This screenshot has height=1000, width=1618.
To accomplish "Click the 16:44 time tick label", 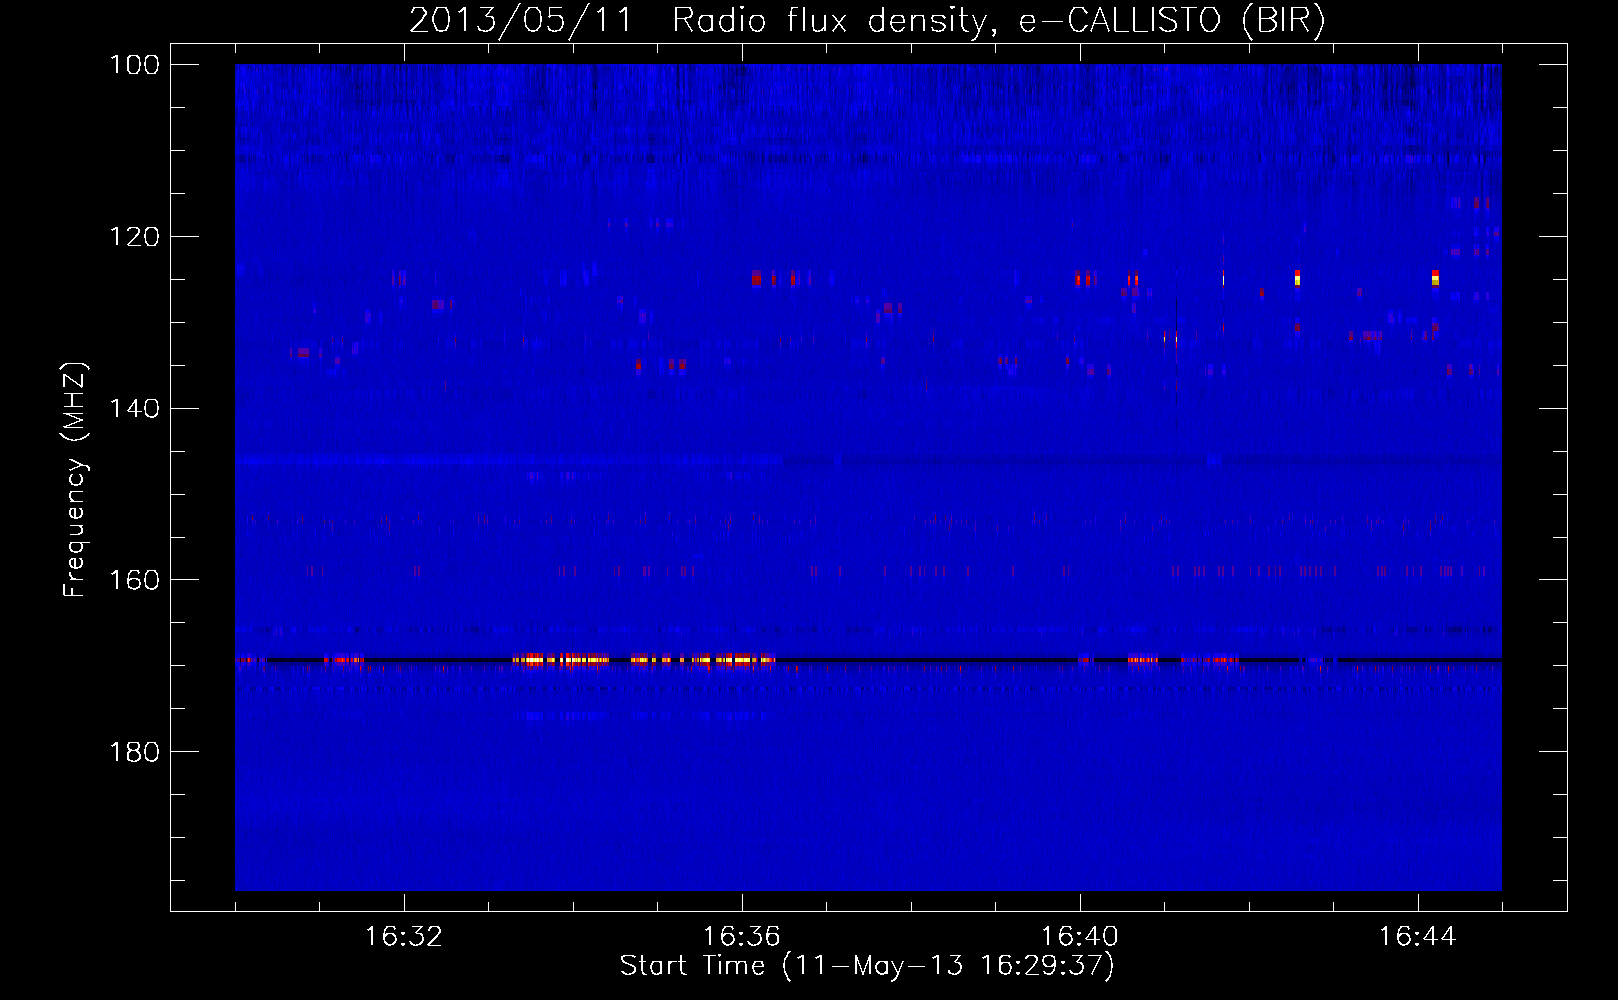I will tap(1418, 937).
